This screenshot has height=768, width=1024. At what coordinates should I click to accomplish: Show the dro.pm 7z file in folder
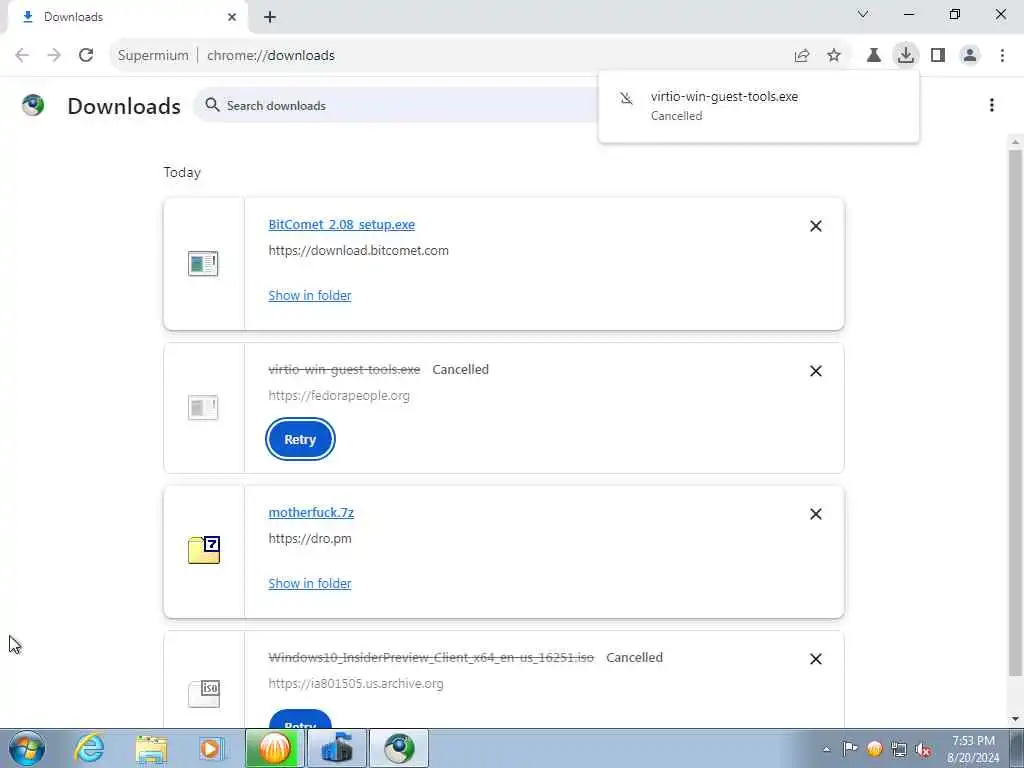(310, 583)
